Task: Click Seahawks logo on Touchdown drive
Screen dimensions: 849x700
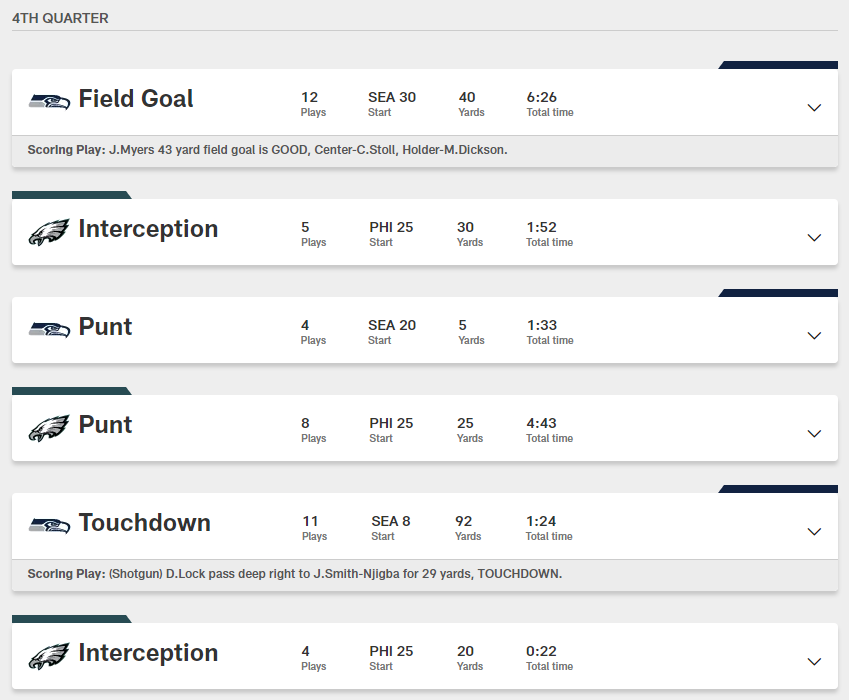Action: 49,525
